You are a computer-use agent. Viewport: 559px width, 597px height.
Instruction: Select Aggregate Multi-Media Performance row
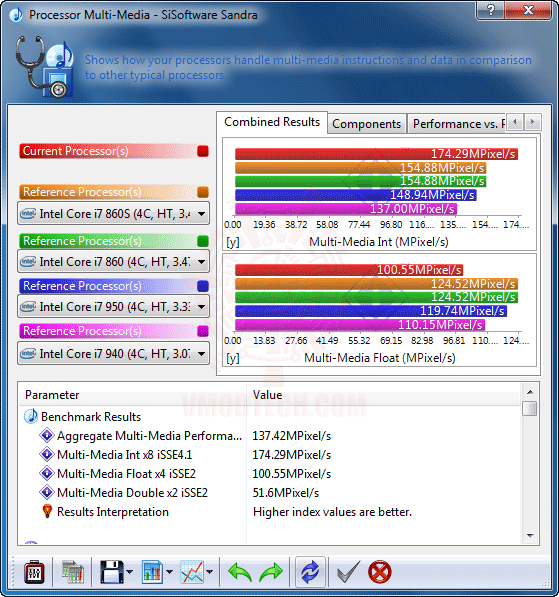click(x=270, y=436)
